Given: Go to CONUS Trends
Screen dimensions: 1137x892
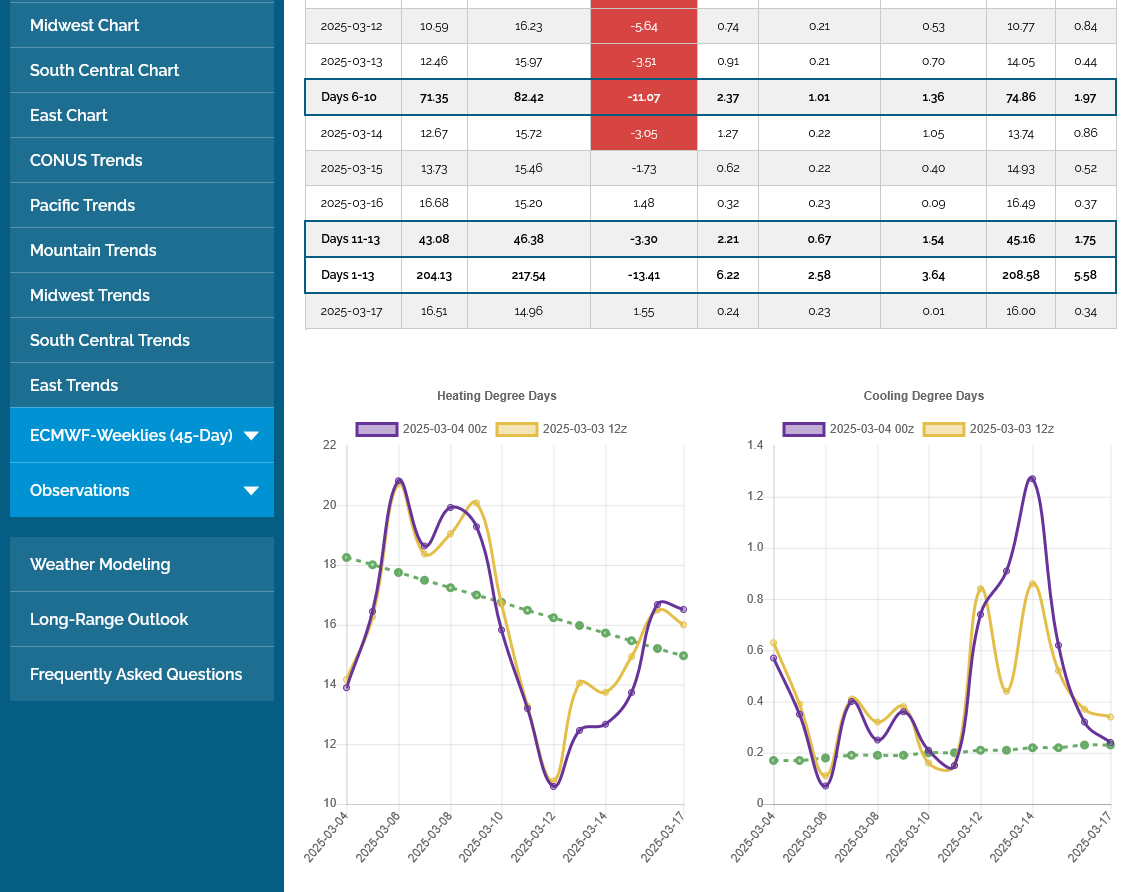Looking at the screenshot, I should (x=86, y=160).
